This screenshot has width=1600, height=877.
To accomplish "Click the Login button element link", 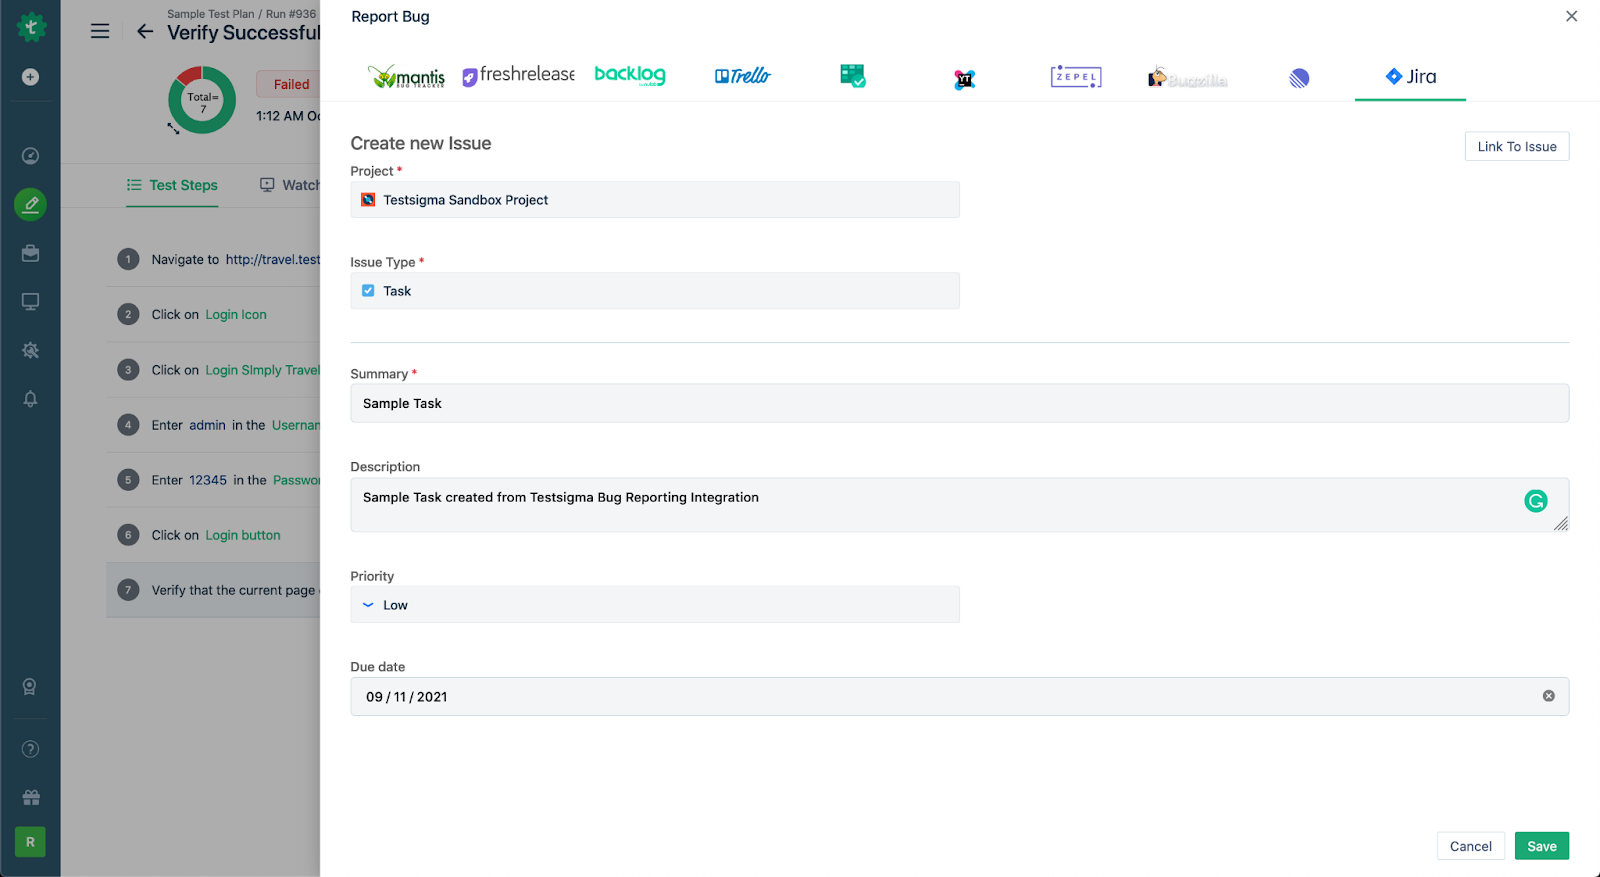I will (243, 535).
